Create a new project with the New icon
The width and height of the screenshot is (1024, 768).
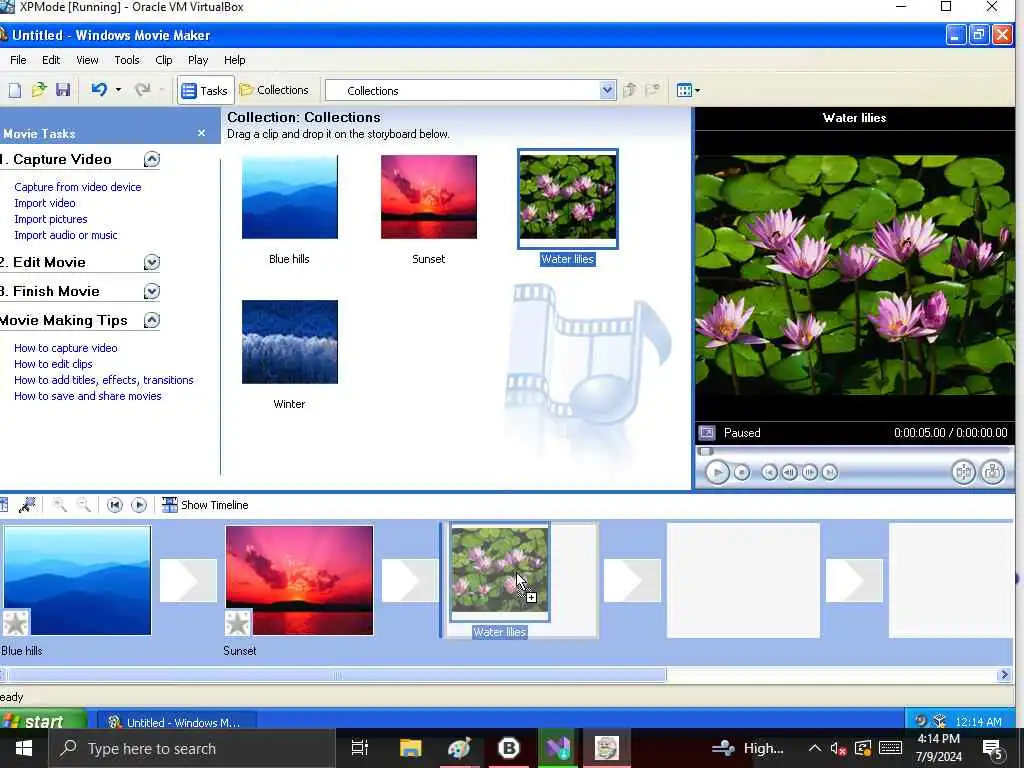click(14, 90)
